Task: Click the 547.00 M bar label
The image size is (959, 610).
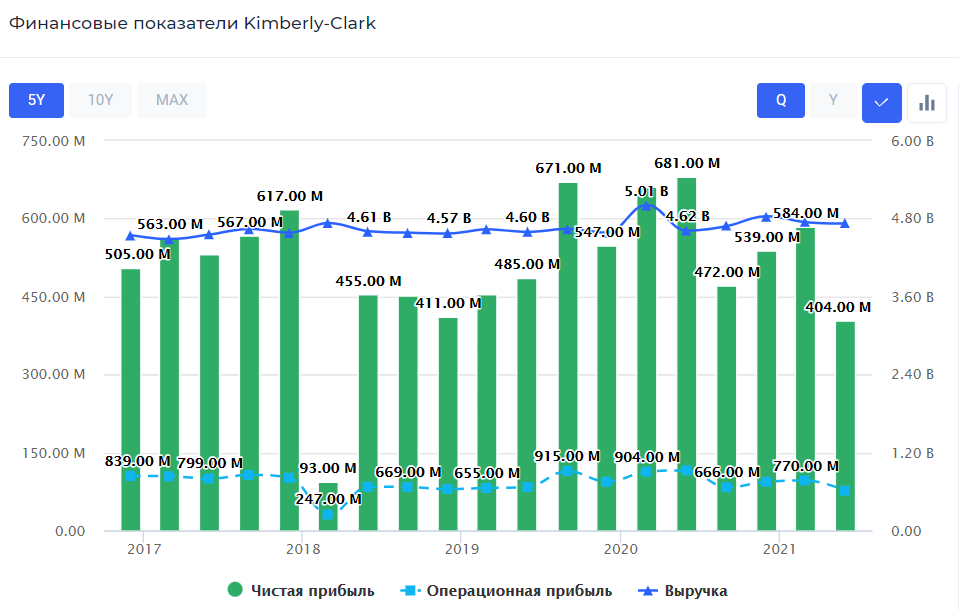Action: pos(607,232)
